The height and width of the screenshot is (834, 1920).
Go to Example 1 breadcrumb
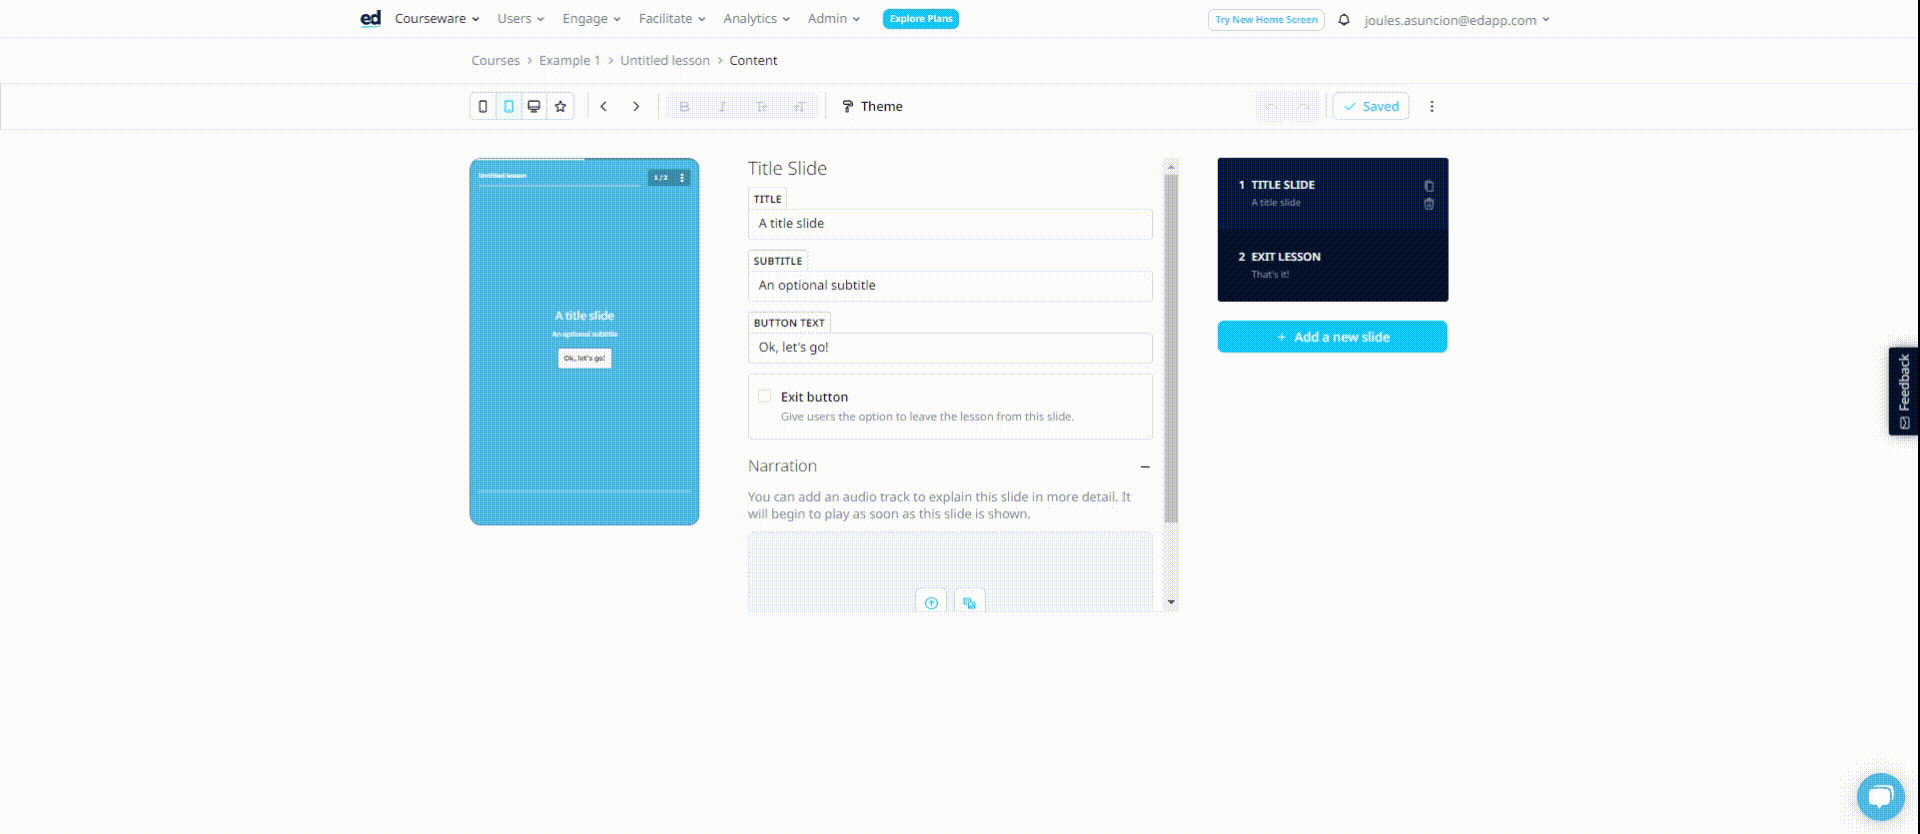coord(570,61)
